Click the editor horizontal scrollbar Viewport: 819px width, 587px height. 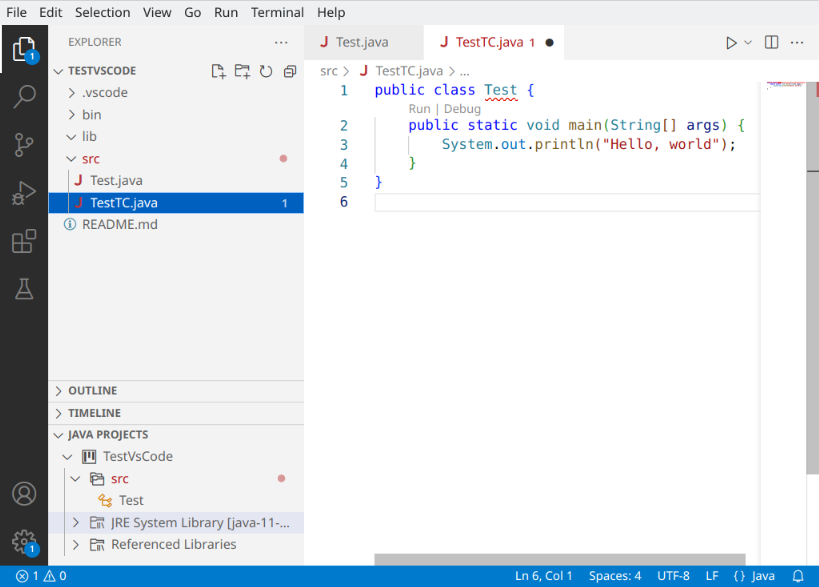tap(560, 559)
